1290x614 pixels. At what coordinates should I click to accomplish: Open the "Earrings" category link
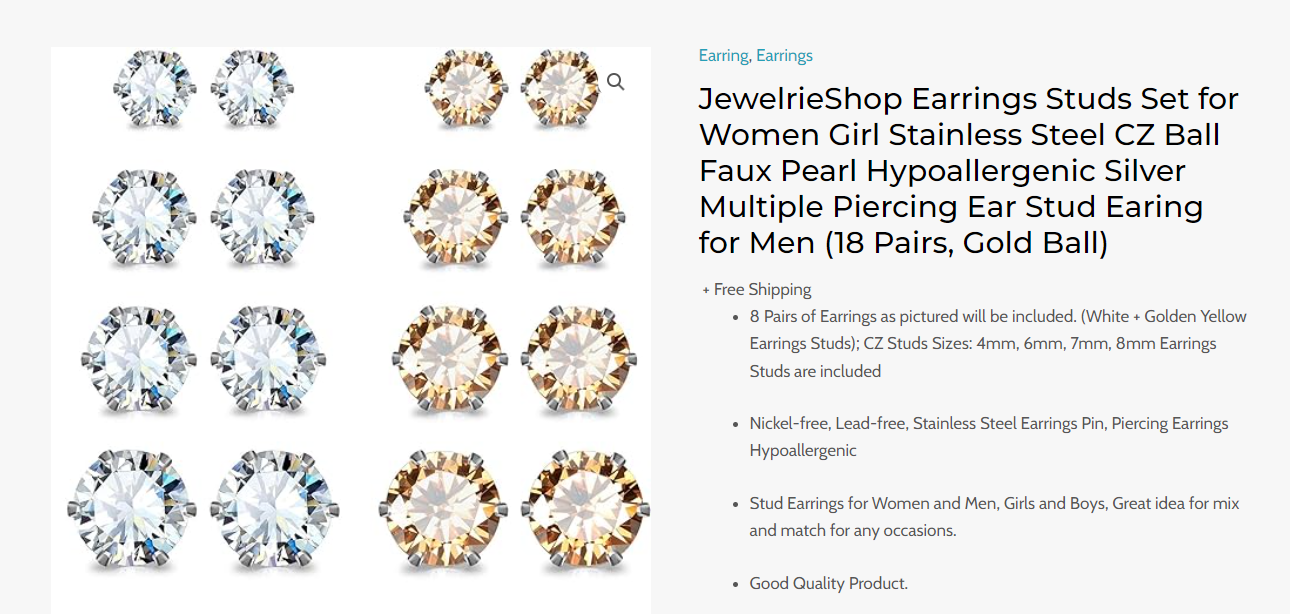point(784,56)
